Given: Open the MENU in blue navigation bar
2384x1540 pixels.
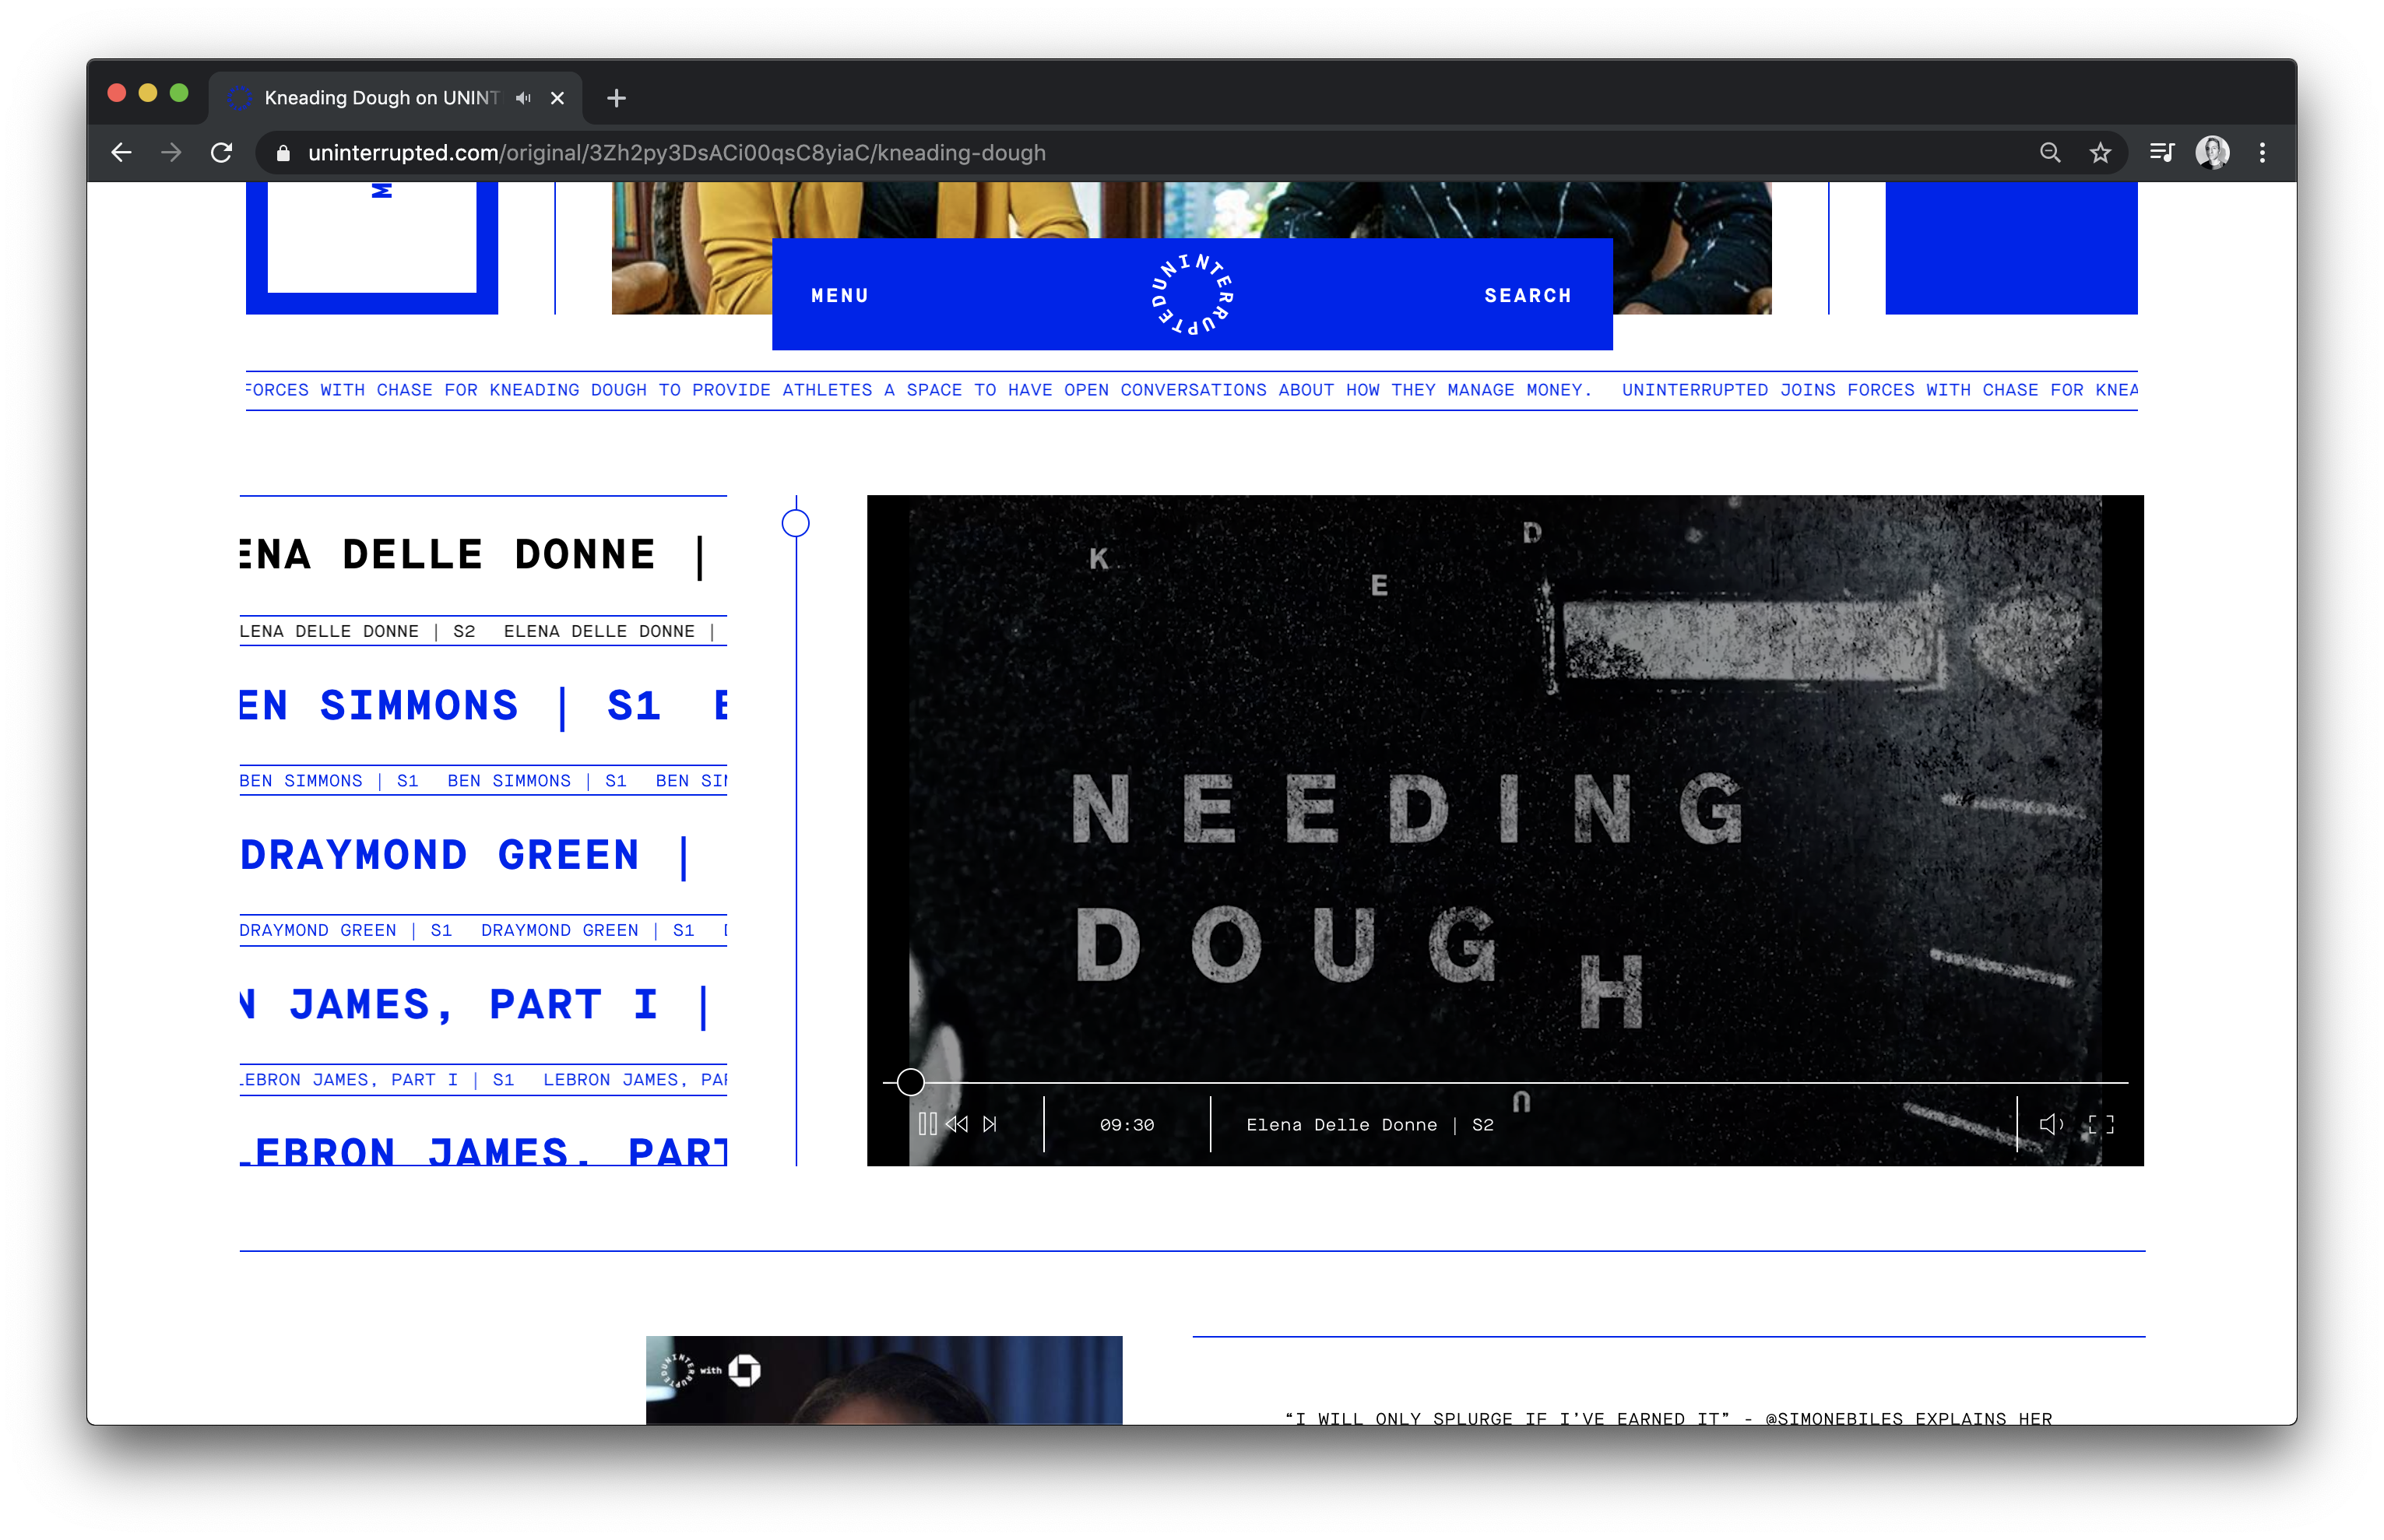Looking at the screenshot, I should pos(840,295).
